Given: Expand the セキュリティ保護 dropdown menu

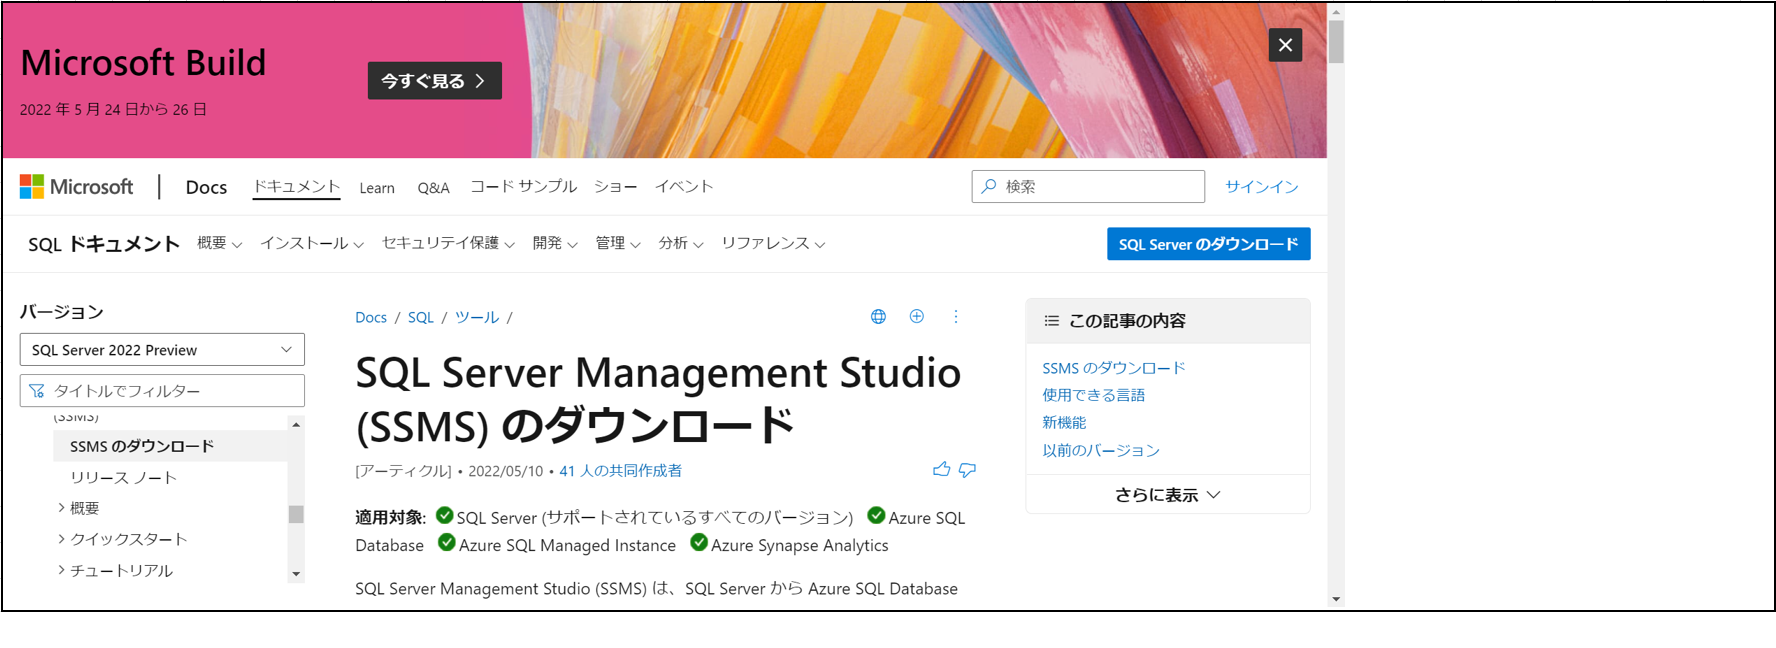Looking at the screenshot, I should click(448, 243).
